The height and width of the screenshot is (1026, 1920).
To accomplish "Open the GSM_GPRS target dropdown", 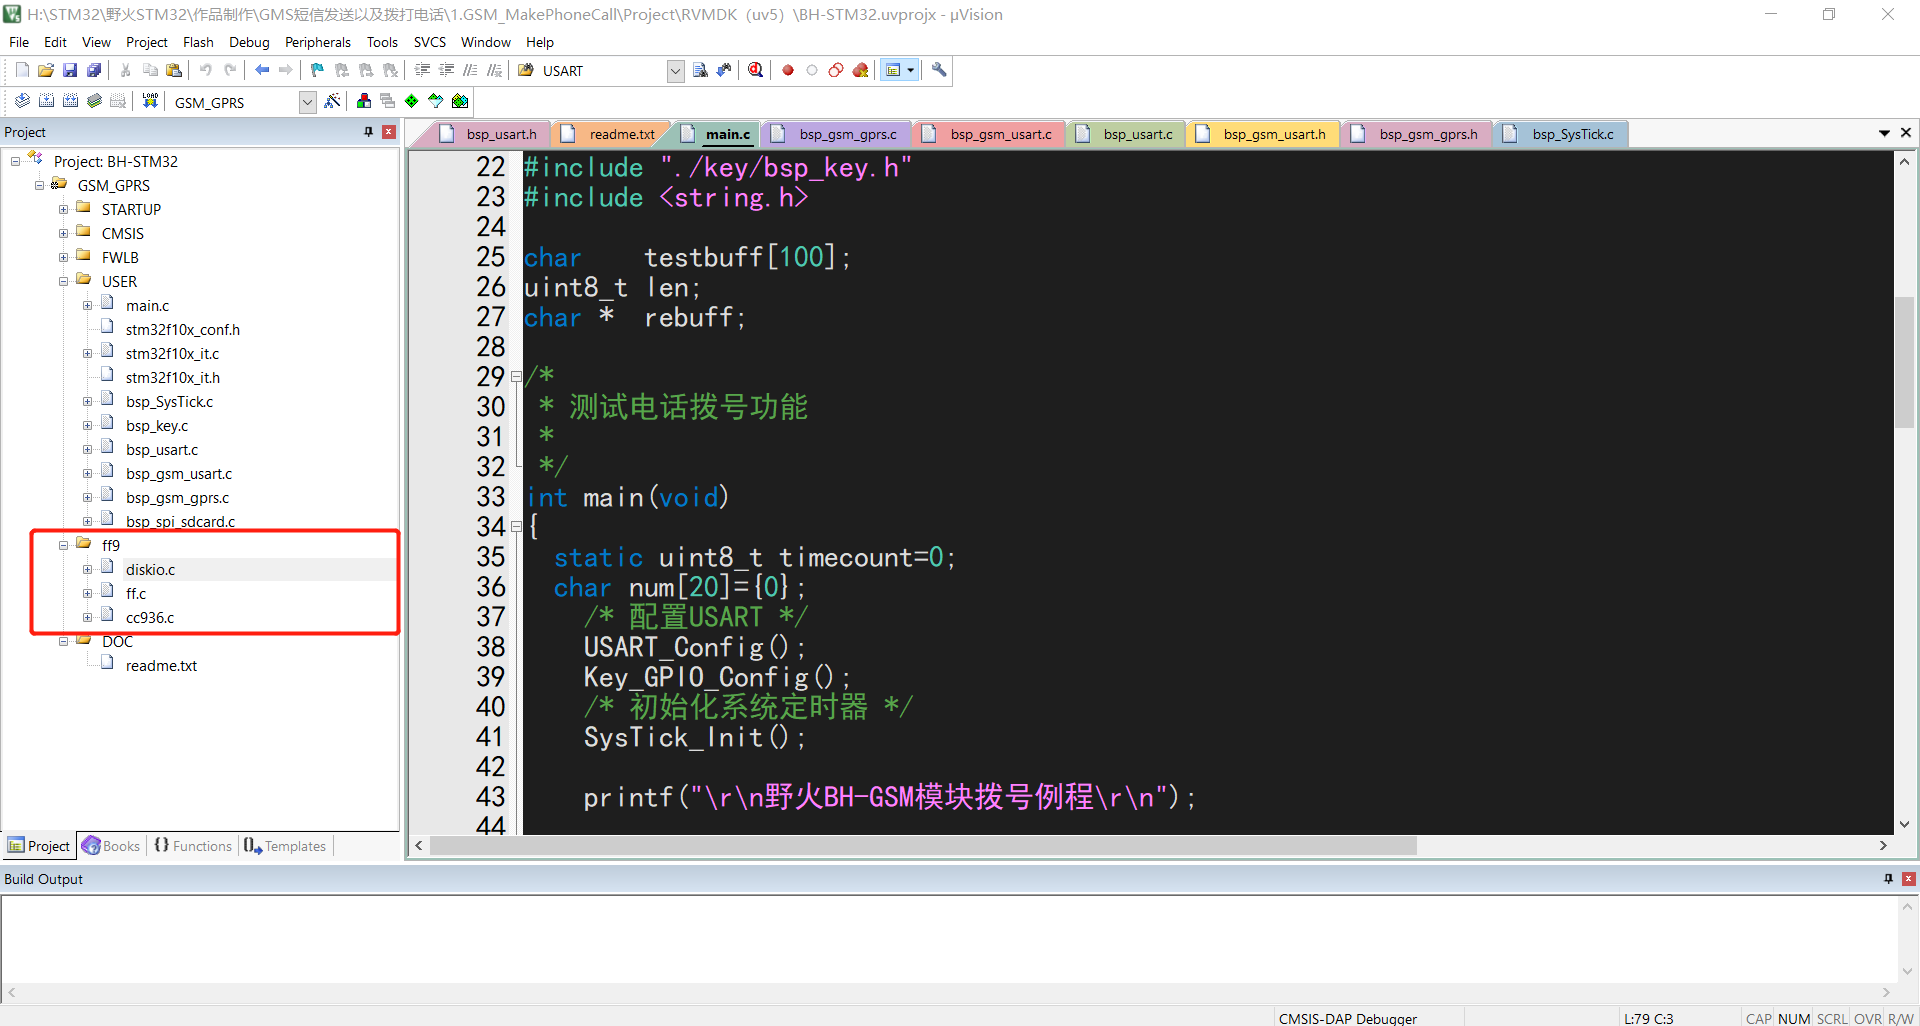I will (307, 101).
